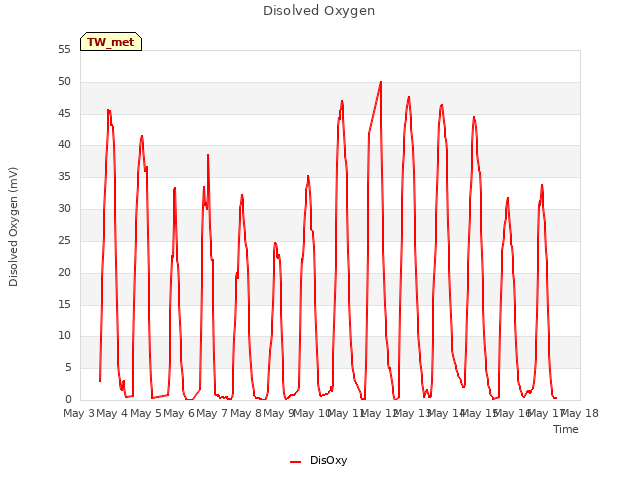This screenshot has width=640, height=480.
Task: Click the TW_met label badge
Action: 111,42
